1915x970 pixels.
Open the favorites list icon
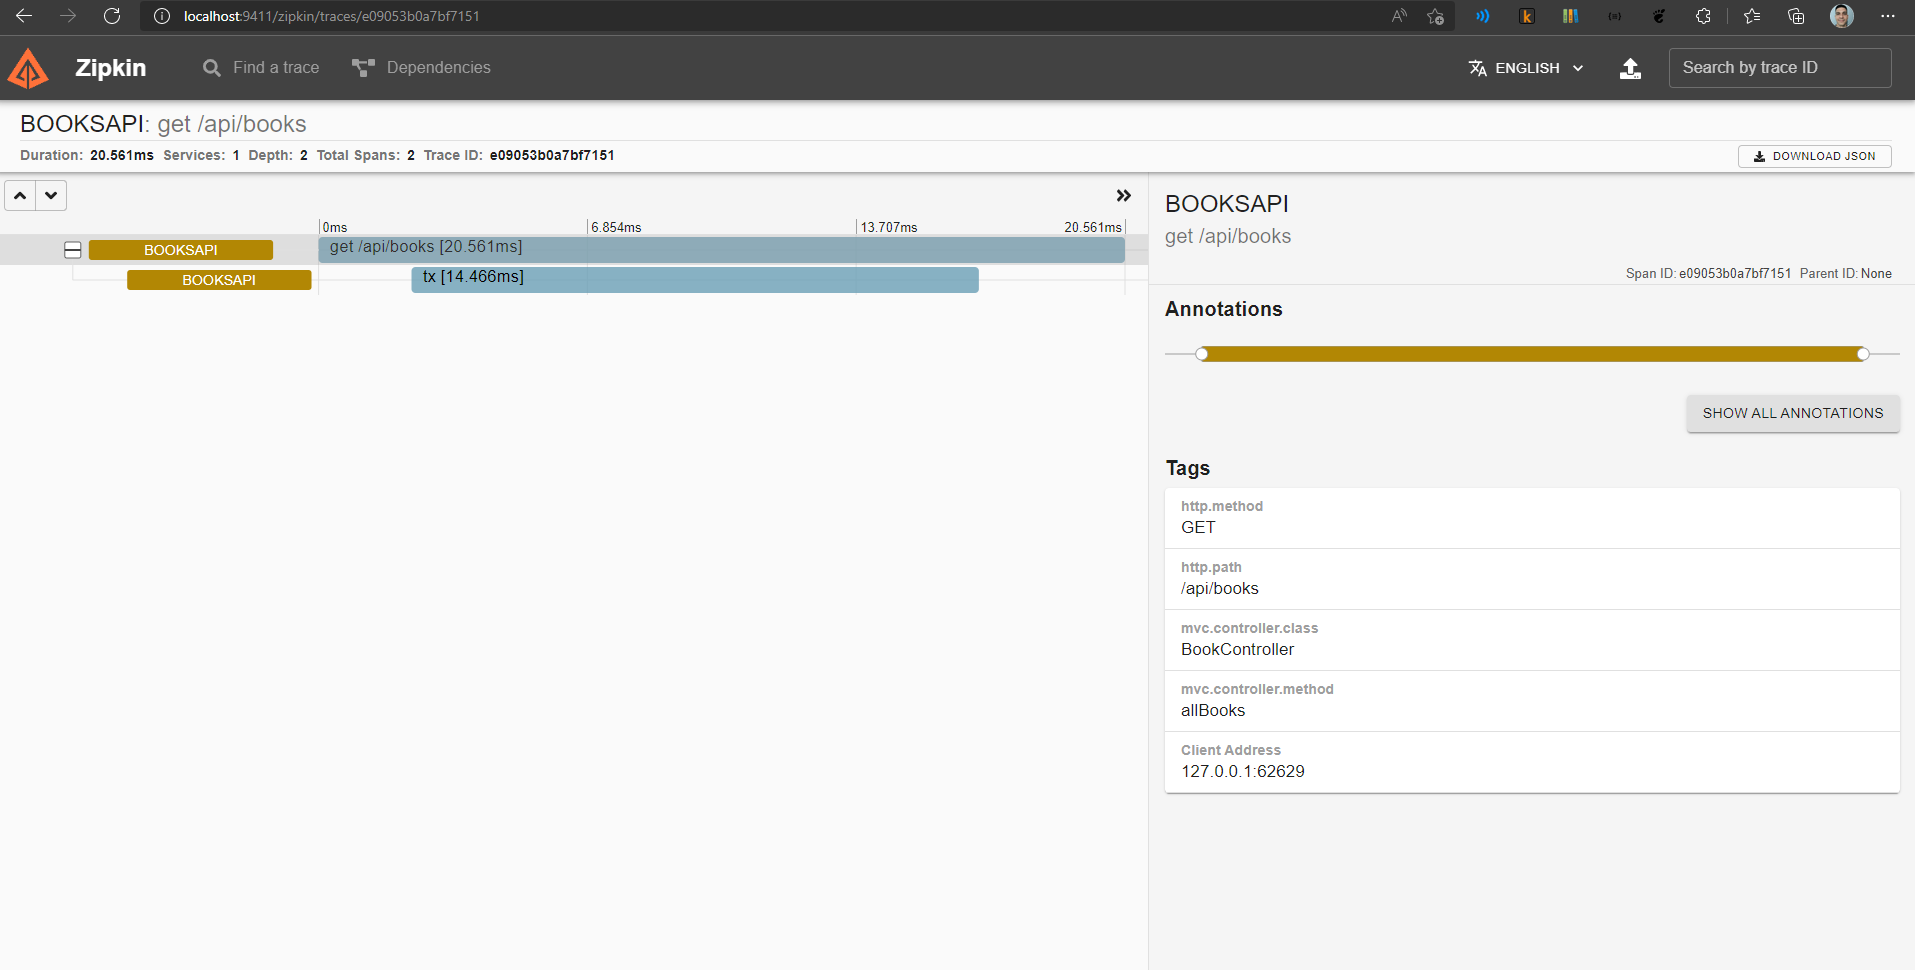point(1752,16)
